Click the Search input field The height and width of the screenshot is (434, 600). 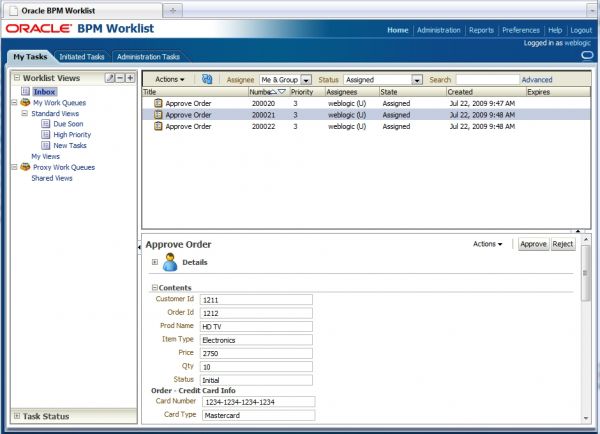[x=488, y=80]
